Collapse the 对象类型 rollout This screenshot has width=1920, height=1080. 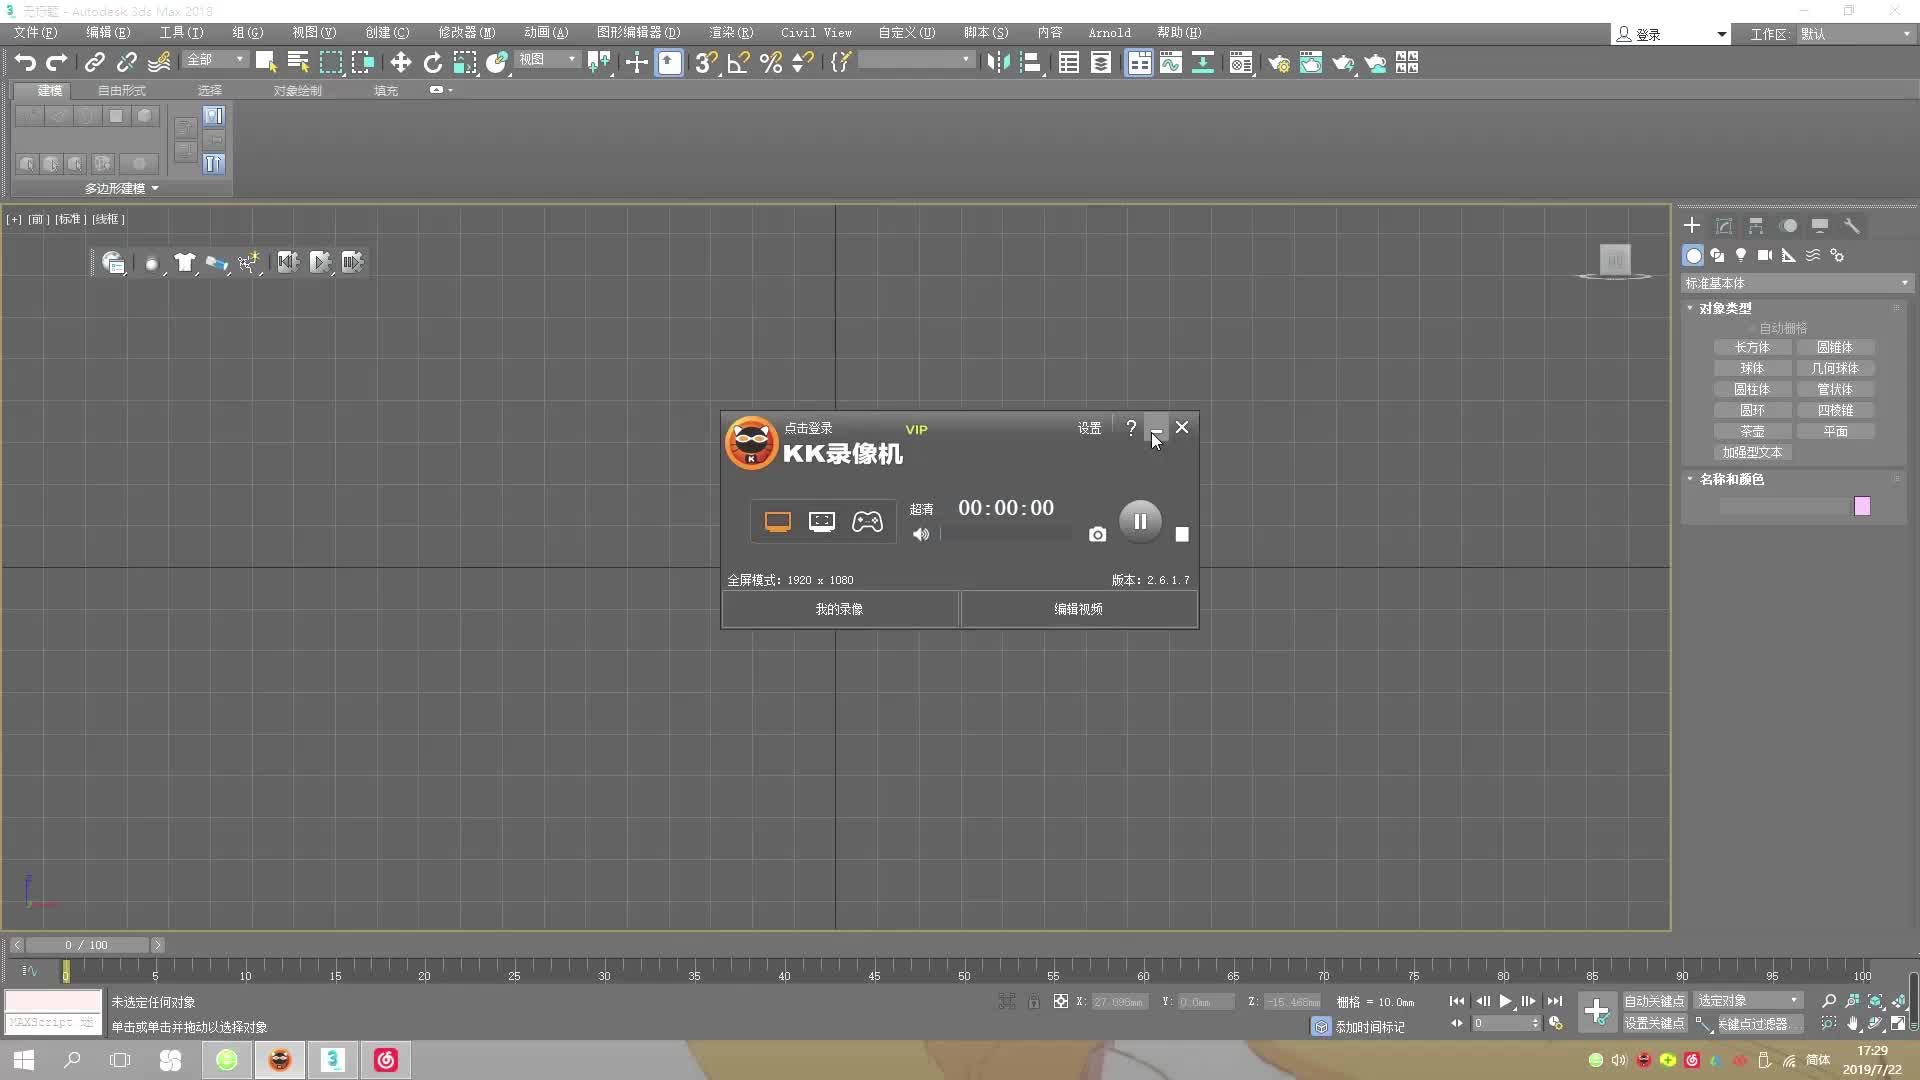[1725, 308]
